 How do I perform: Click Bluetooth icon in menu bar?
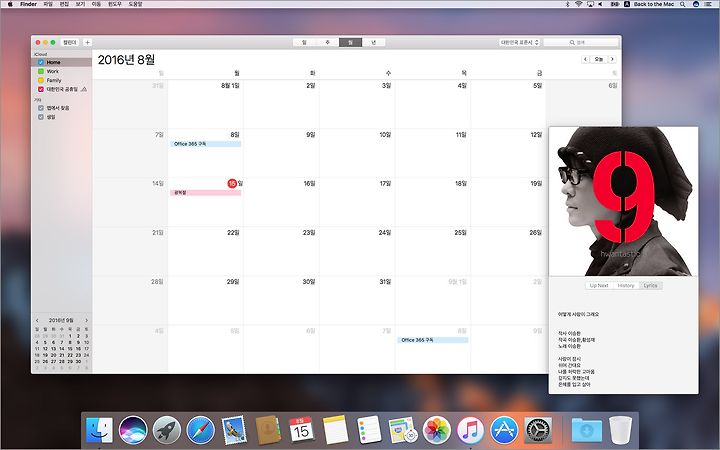pyautogui.click(x=568, y=4)
